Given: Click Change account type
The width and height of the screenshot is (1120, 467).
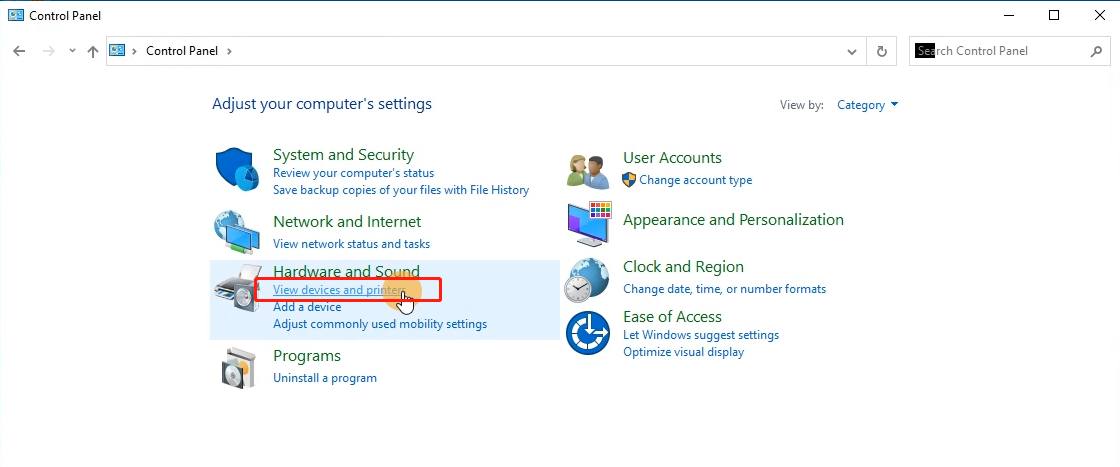Looking at the screenshot, I should point(696,180).
